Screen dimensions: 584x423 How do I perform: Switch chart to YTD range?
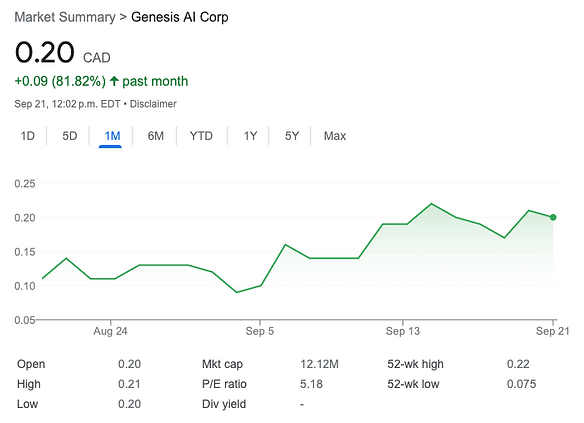point(201,136)
